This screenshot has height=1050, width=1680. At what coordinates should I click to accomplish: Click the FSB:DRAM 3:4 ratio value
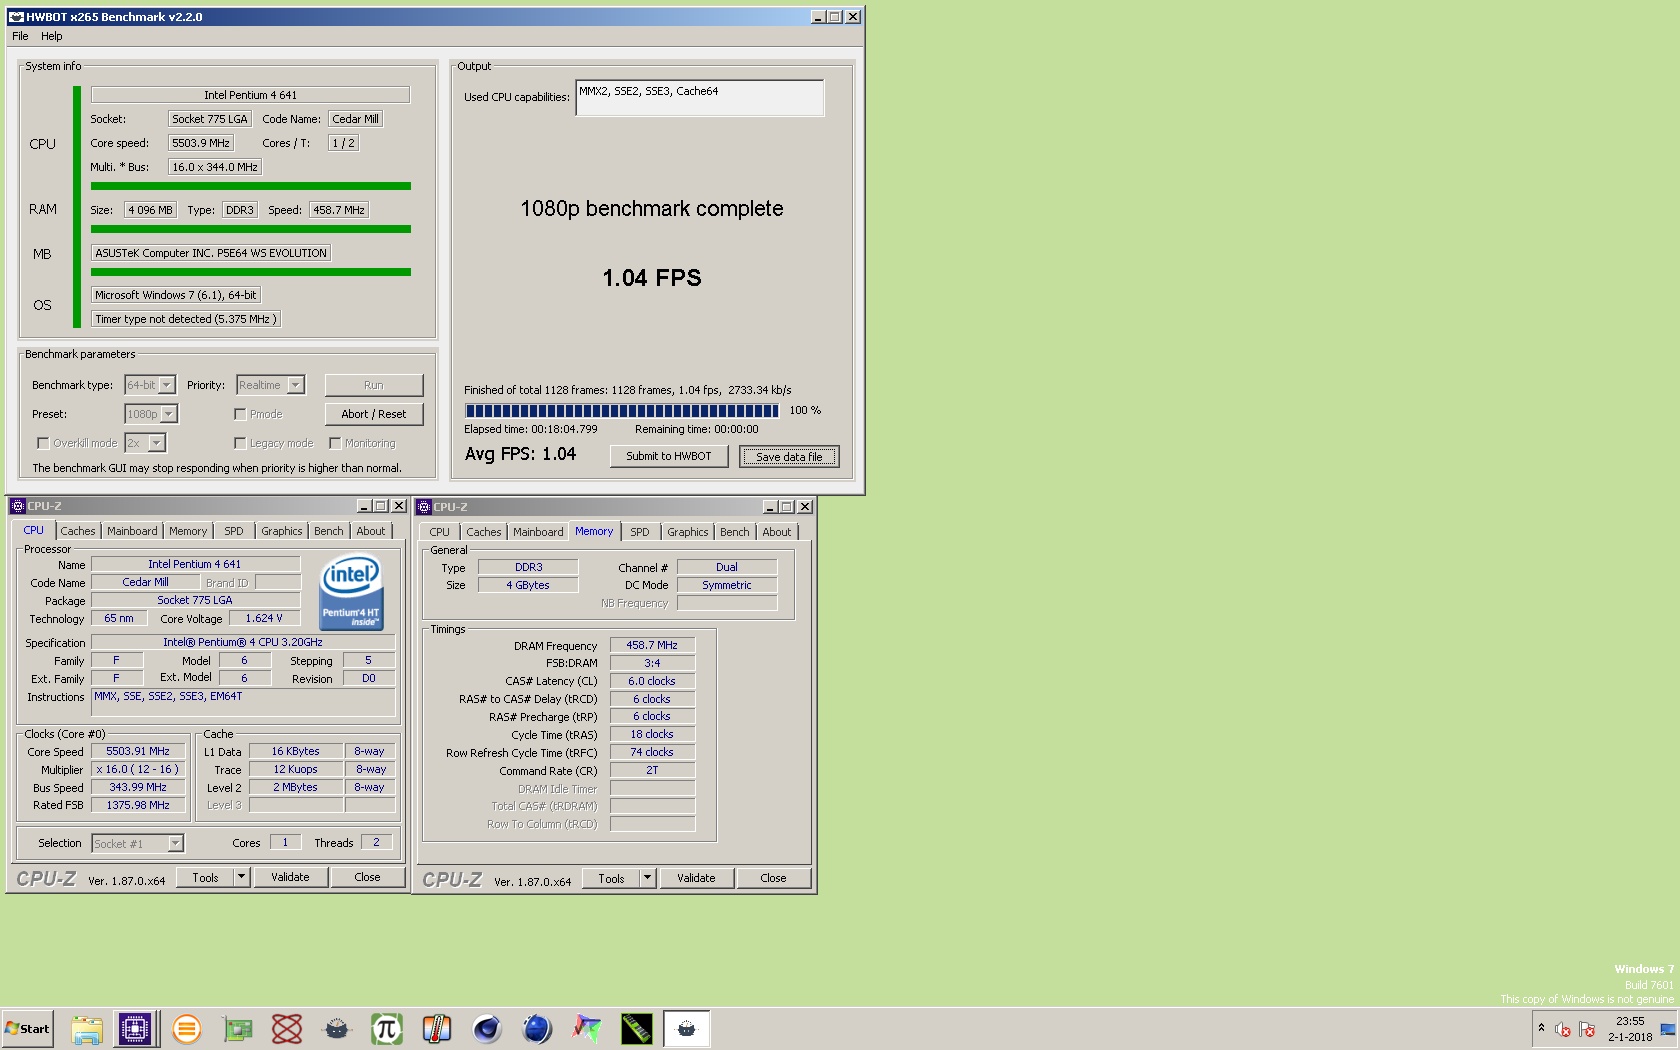click(652, 663)
